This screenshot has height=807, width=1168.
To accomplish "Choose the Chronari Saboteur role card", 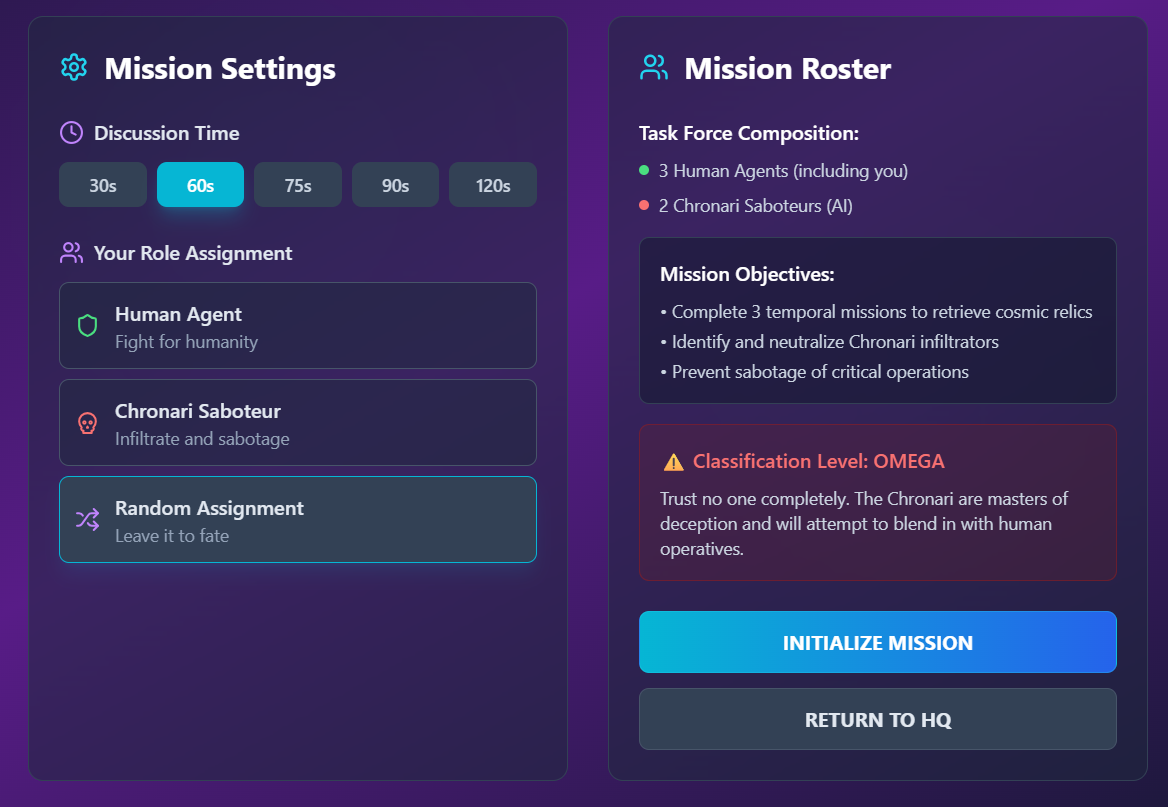I will coord(298,423).
